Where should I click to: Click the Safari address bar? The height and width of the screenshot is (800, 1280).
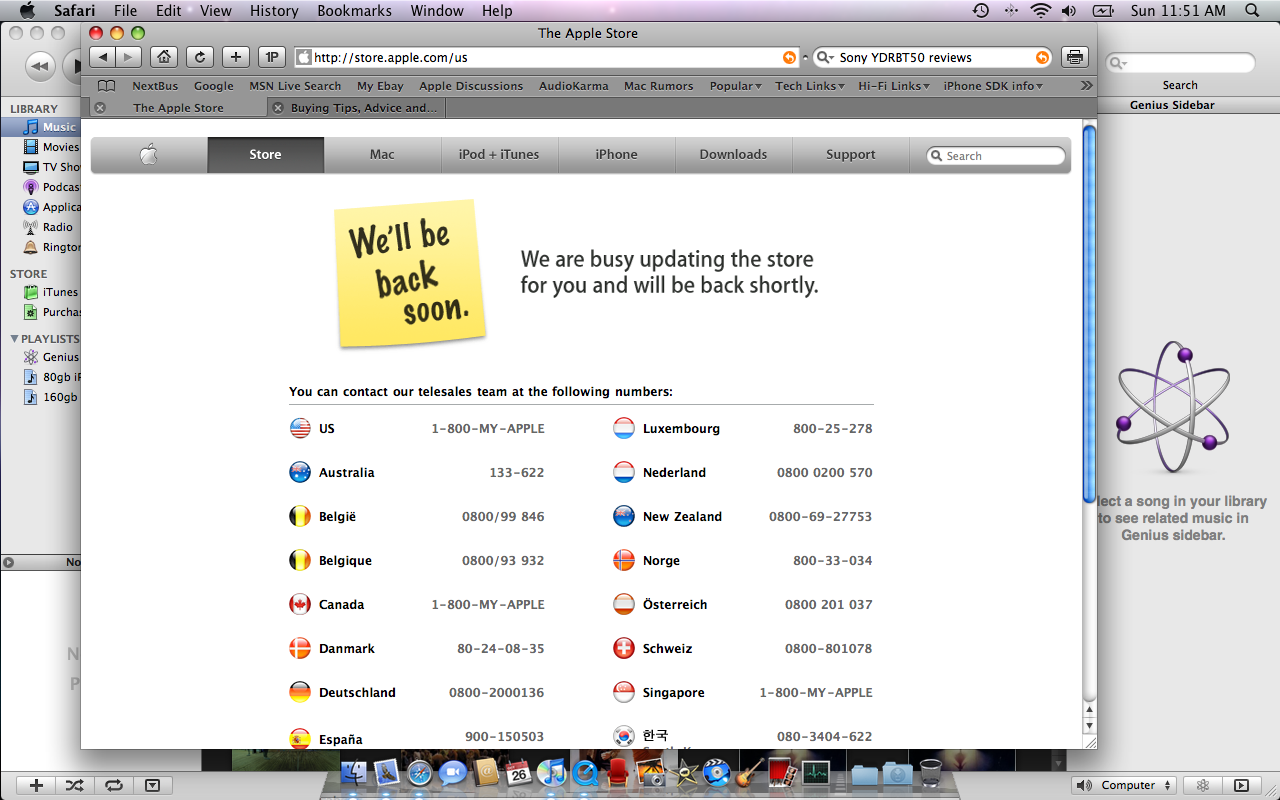[547, 57]
